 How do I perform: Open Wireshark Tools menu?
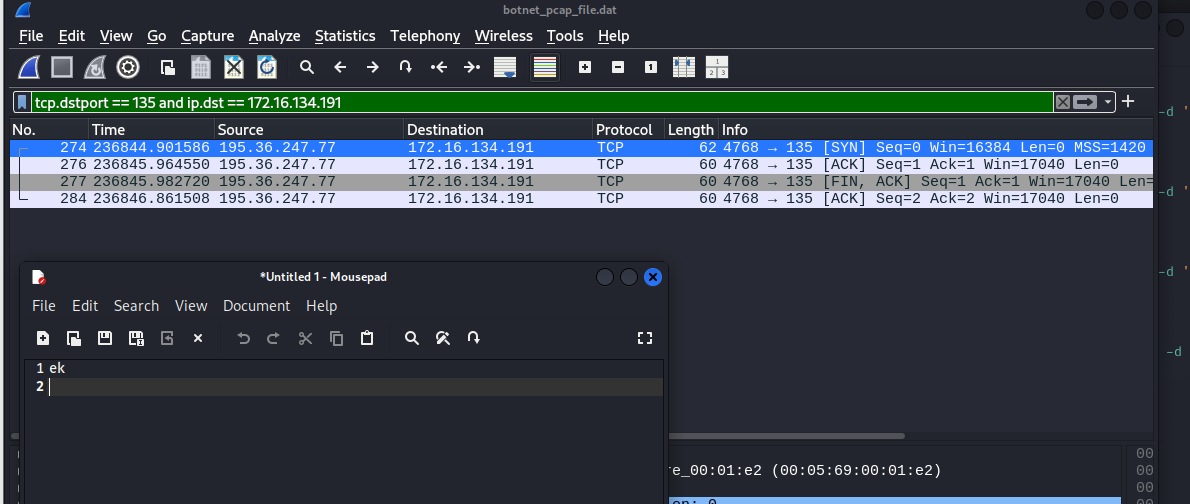[x=565, y=36]
